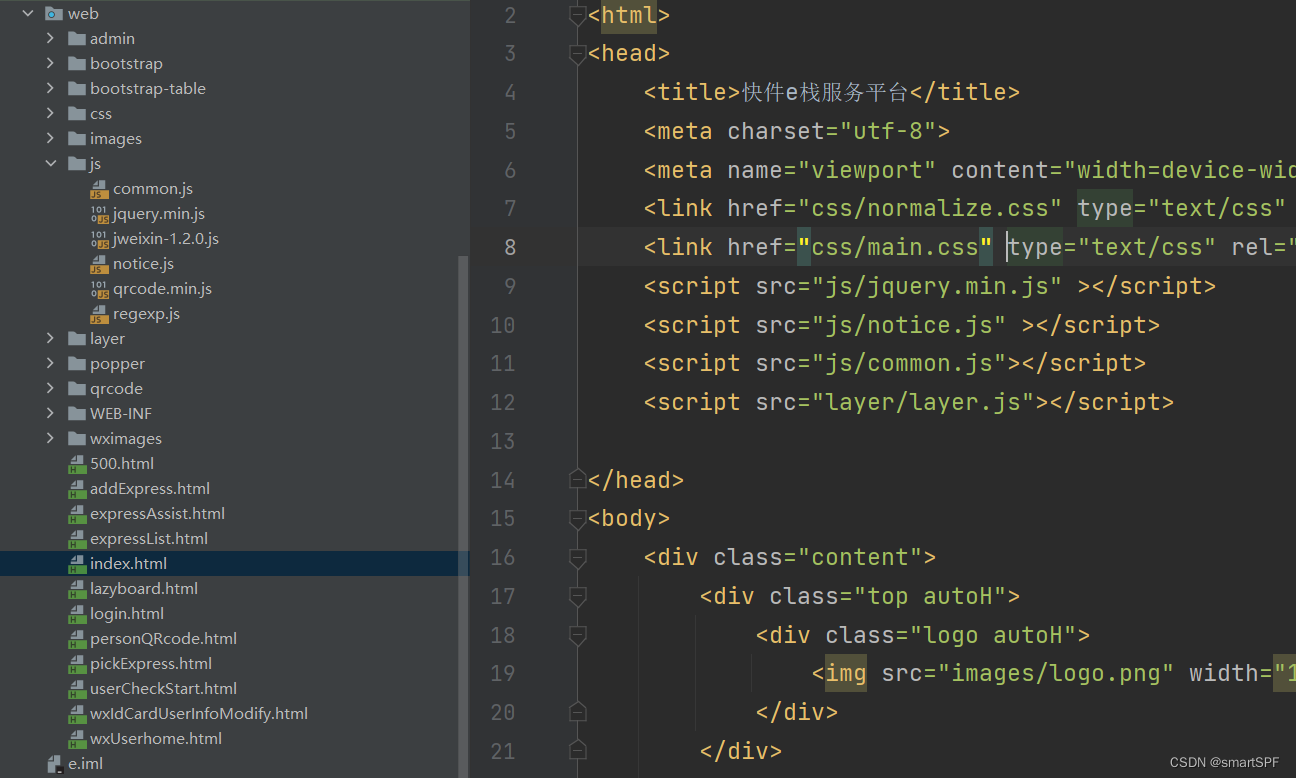Expand the layer folder arrow

pyautogui.click(x=51, y=339)
